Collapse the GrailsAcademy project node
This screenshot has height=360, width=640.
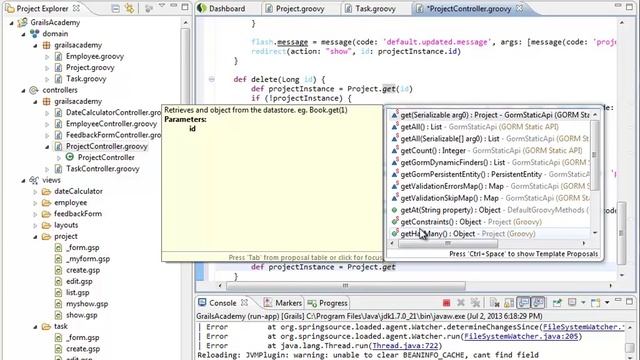(11, 23)
